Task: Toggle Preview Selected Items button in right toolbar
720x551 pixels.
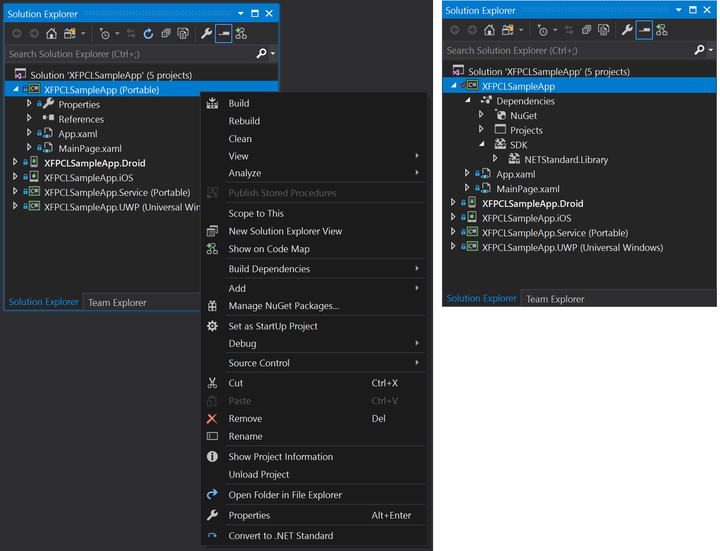Action: tap(644, 30)
